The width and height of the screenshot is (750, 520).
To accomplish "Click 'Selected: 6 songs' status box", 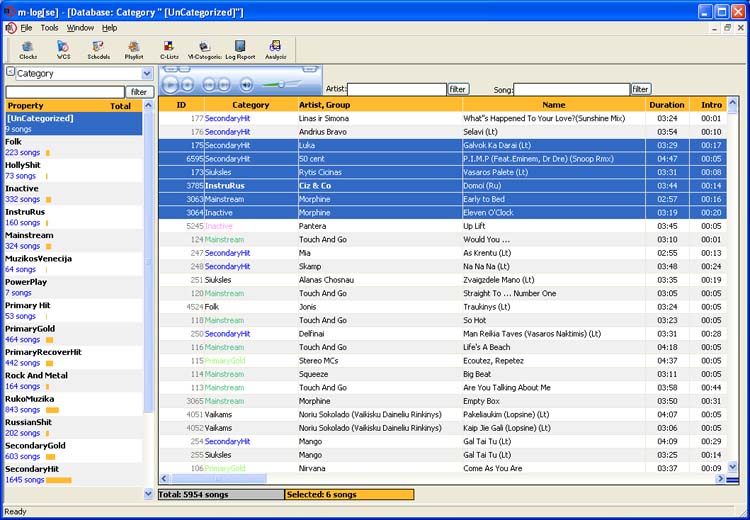I will (349, 495).
